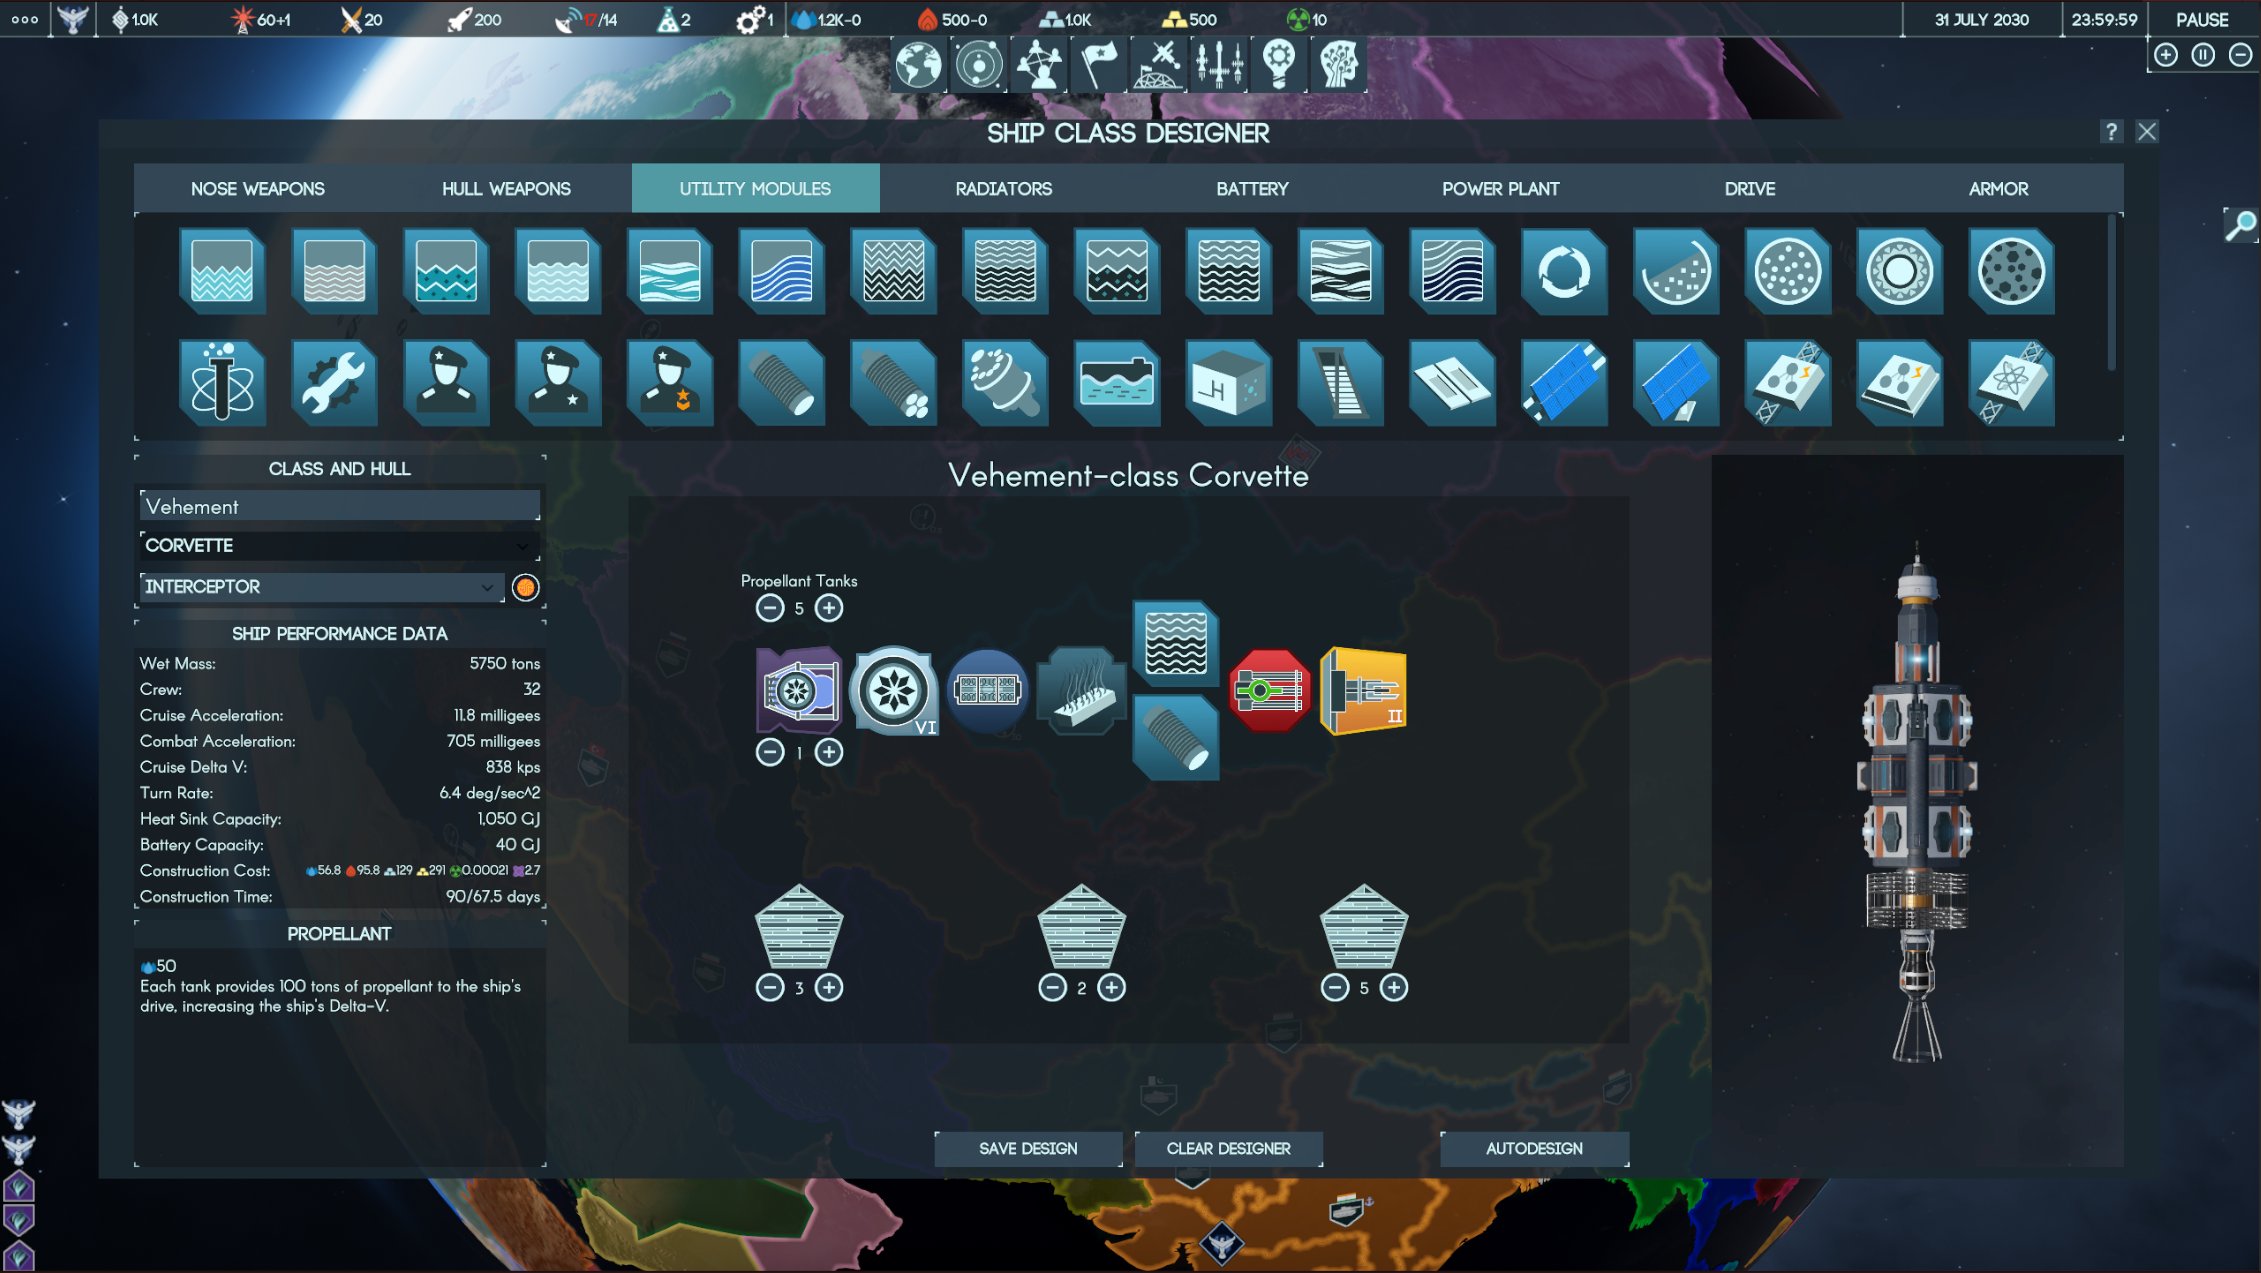This screenshot has width=2261, height=1273.
Task: Click the orange circle next to INTERCEPTOR
Action: pos(525,587)
